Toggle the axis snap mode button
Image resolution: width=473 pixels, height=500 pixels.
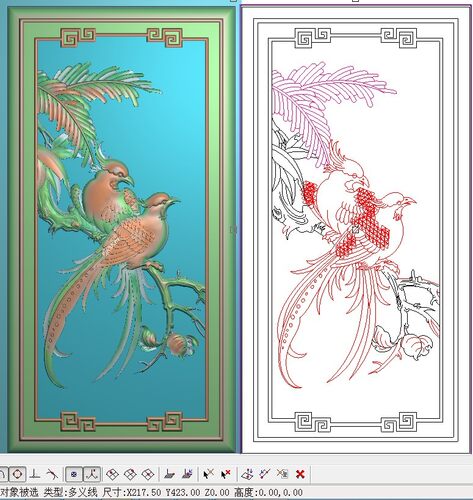92,474
